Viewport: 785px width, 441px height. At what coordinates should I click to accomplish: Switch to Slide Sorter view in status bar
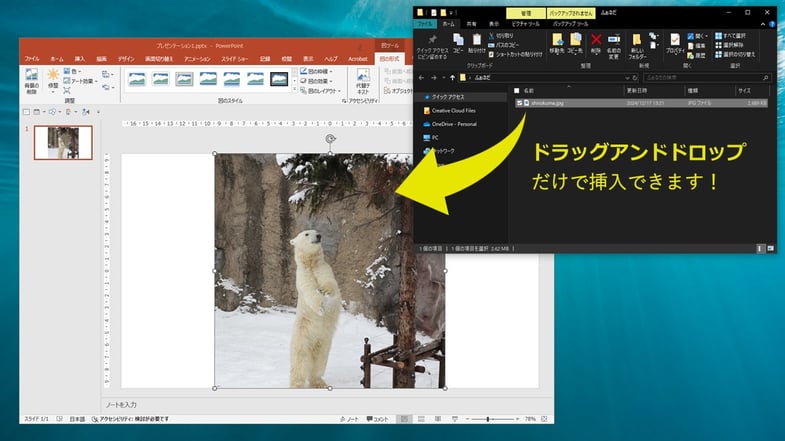click(421, 419)
